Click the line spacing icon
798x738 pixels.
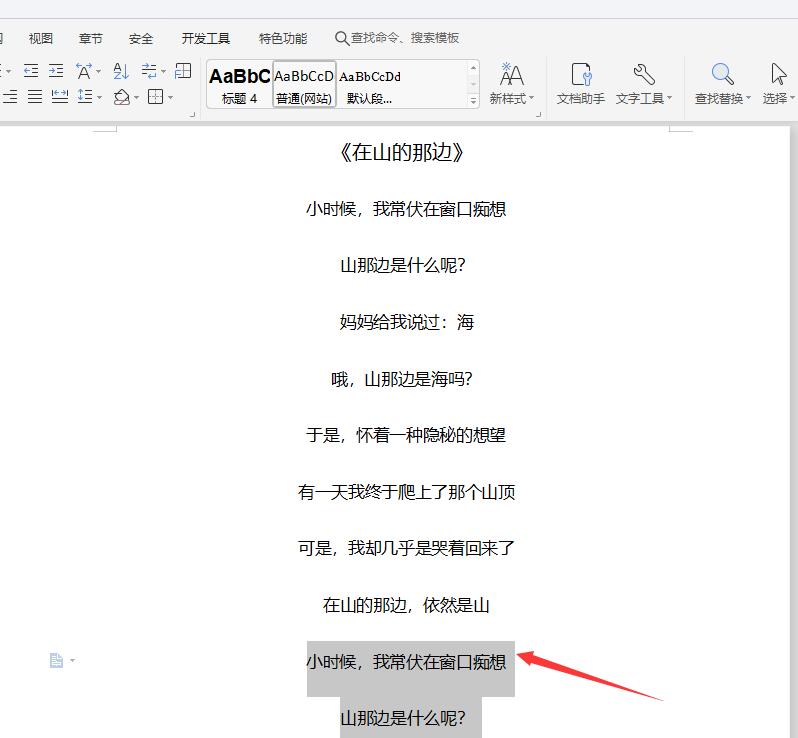point(85,96)
